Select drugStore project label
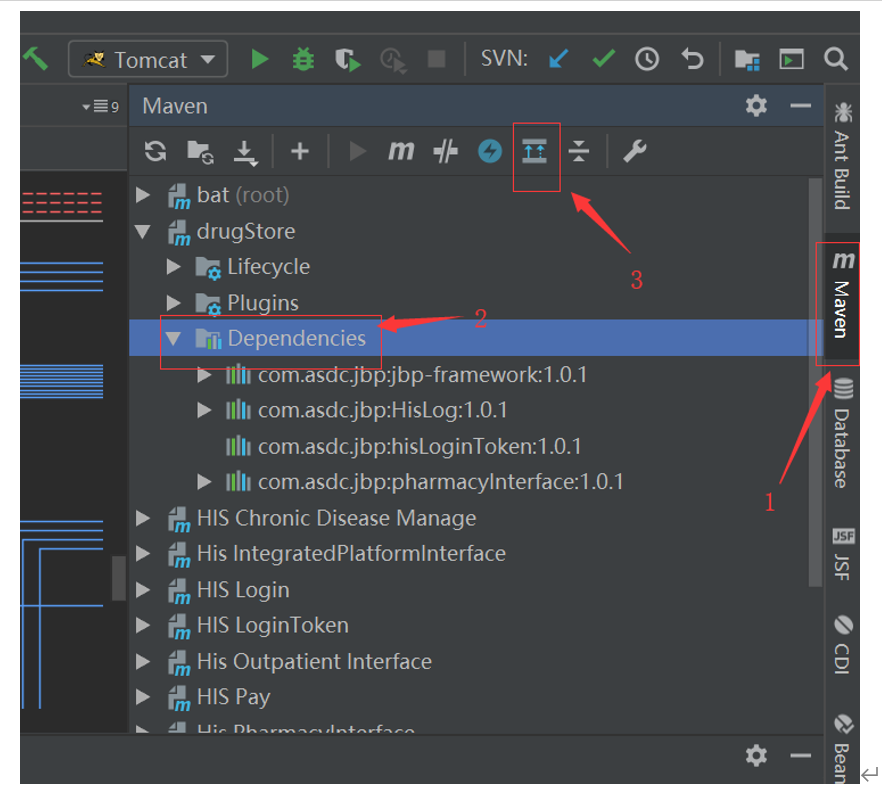Screen dimensions: 882x799 point(246,231)
